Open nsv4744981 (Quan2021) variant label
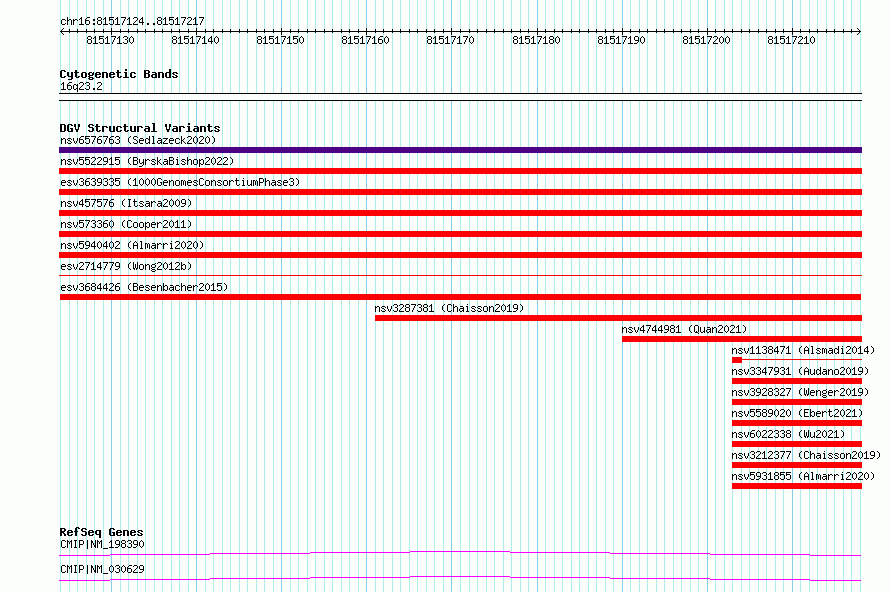890x592 pixels. [684, 329]
